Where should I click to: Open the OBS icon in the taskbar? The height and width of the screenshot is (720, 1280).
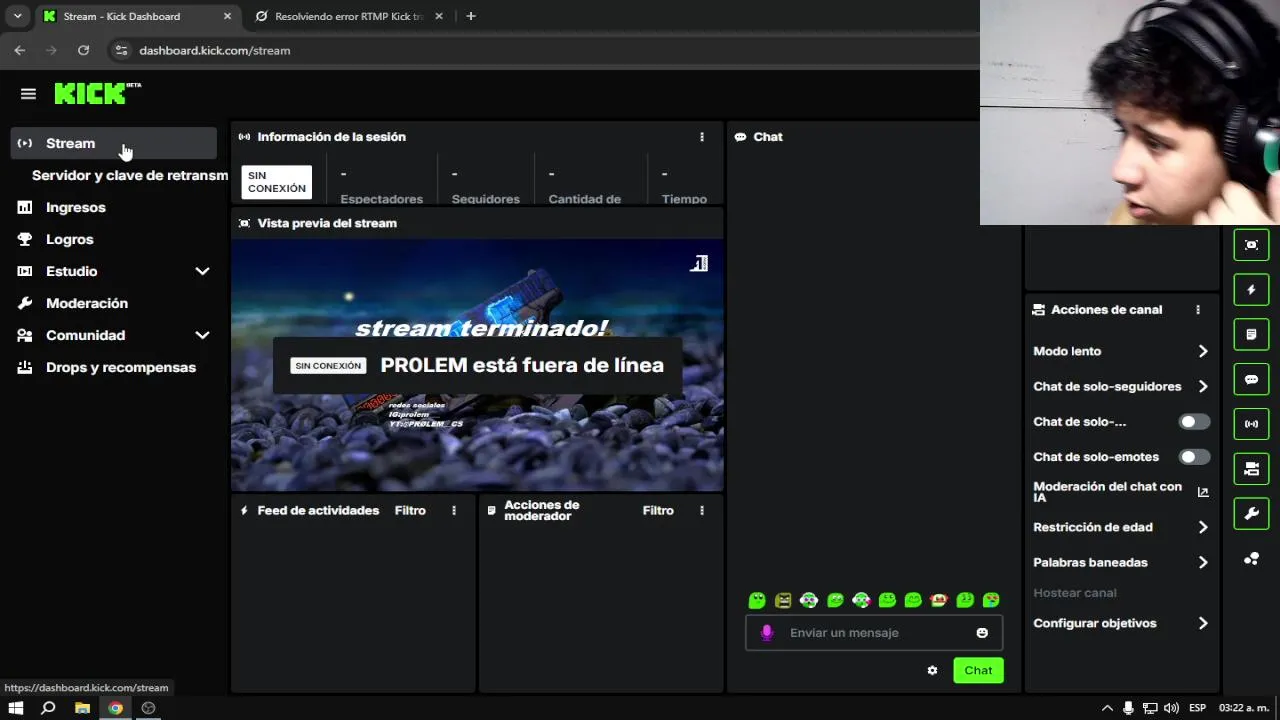tap(148, 708)
